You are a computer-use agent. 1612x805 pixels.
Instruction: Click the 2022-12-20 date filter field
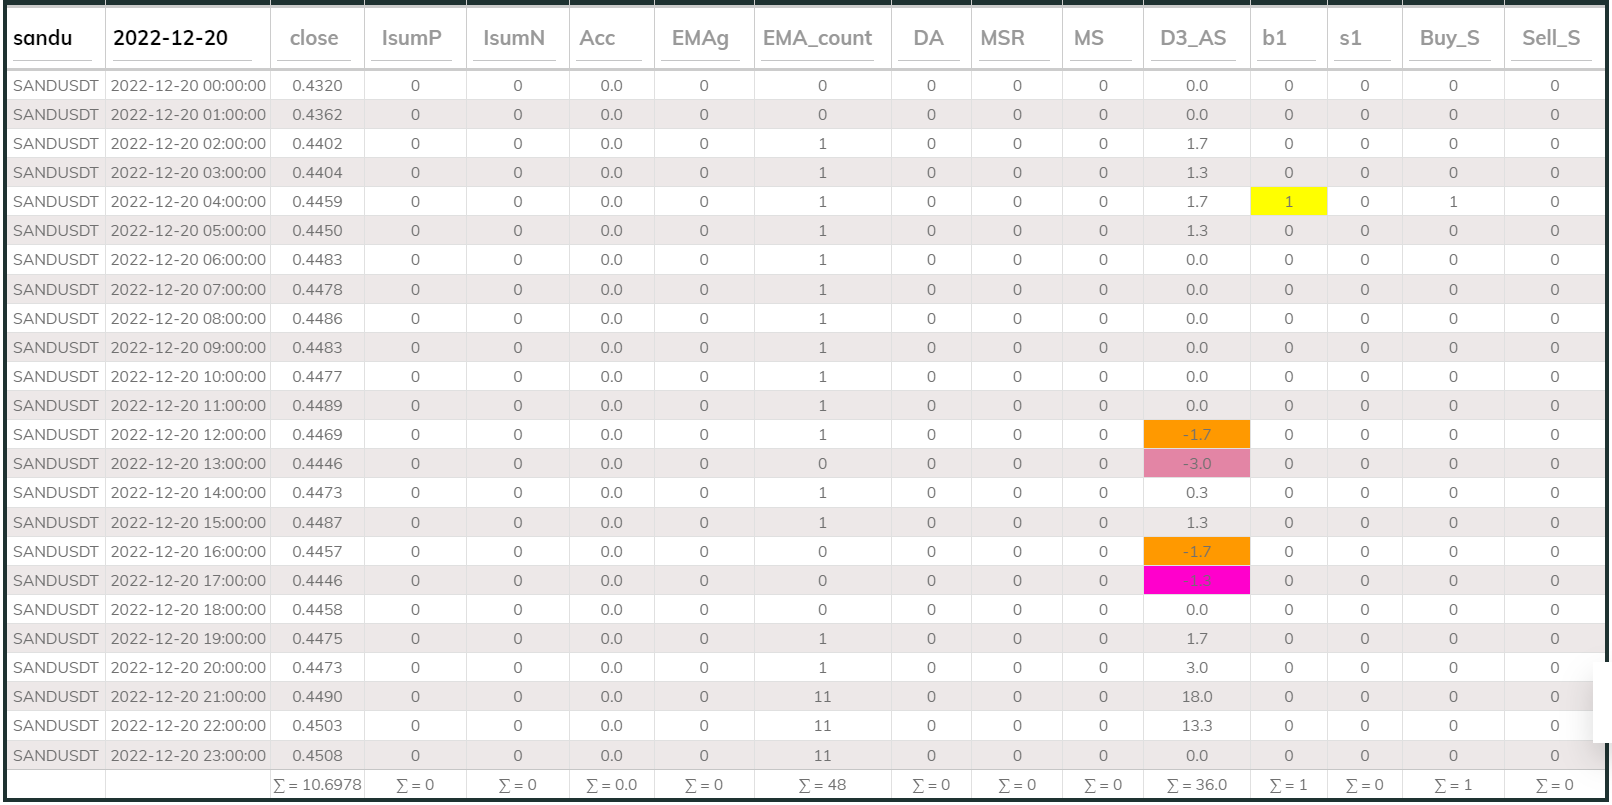click(187, 38)
